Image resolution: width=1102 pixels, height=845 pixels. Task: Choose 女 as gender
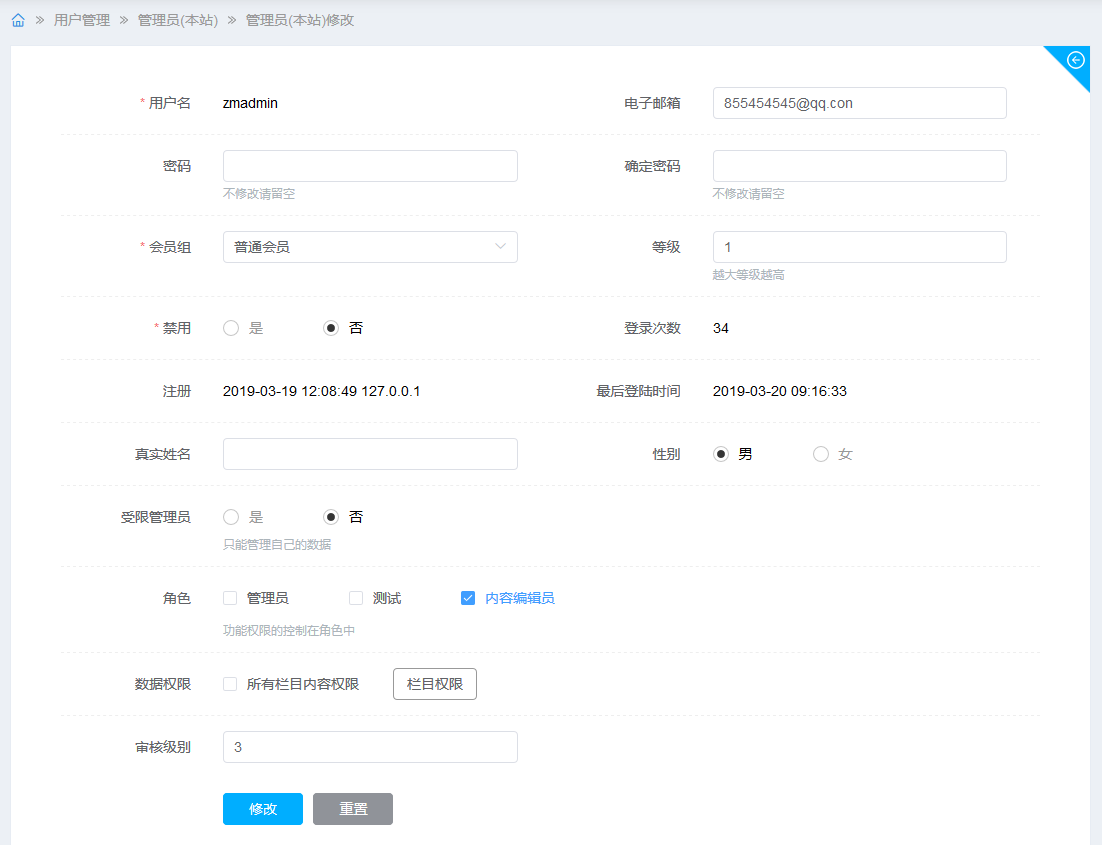821,454
